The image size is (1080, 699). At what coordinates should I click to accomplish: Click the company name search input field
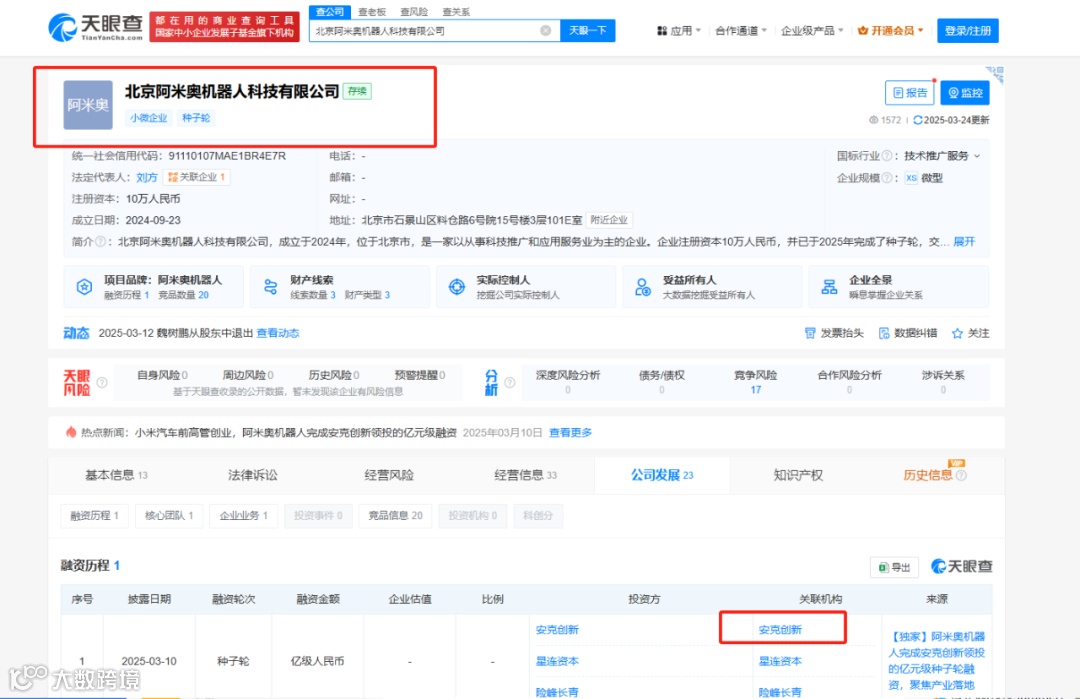point(424,31)
